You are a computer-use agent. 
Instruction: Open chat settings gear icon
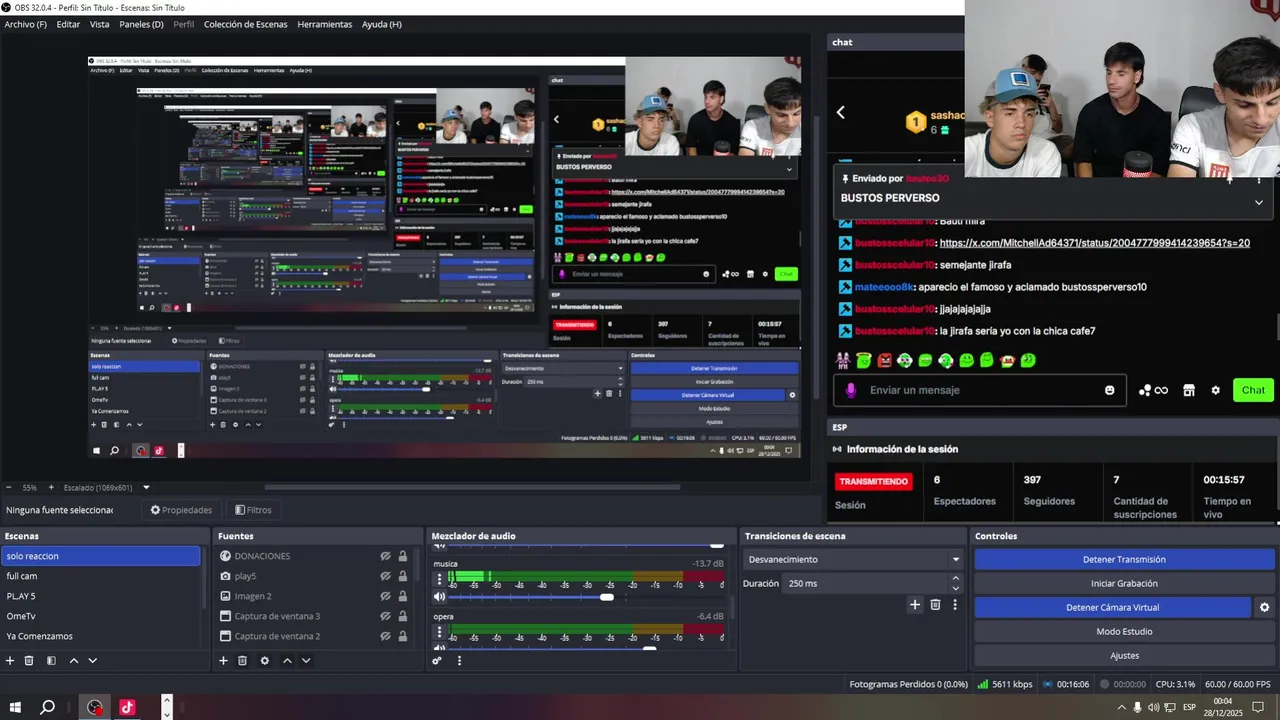[x=1215, y=390]
